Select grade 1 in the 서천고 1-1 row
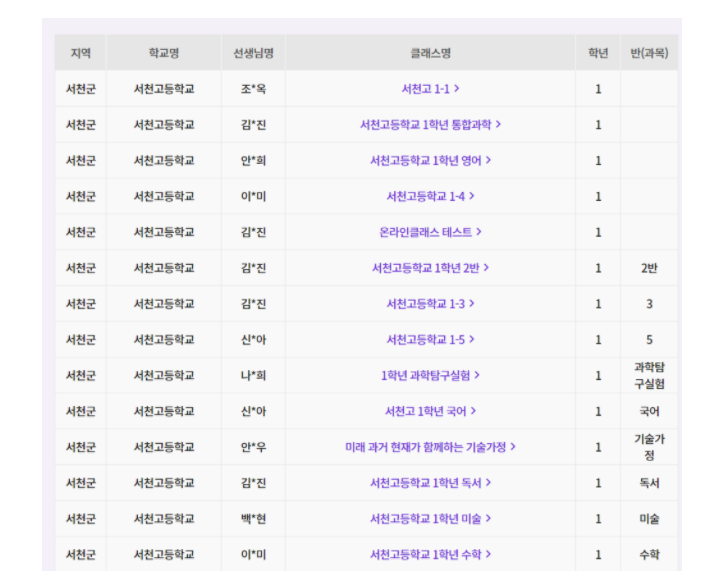Viewport: 718px width, 582px height. [x=598, y=89]
